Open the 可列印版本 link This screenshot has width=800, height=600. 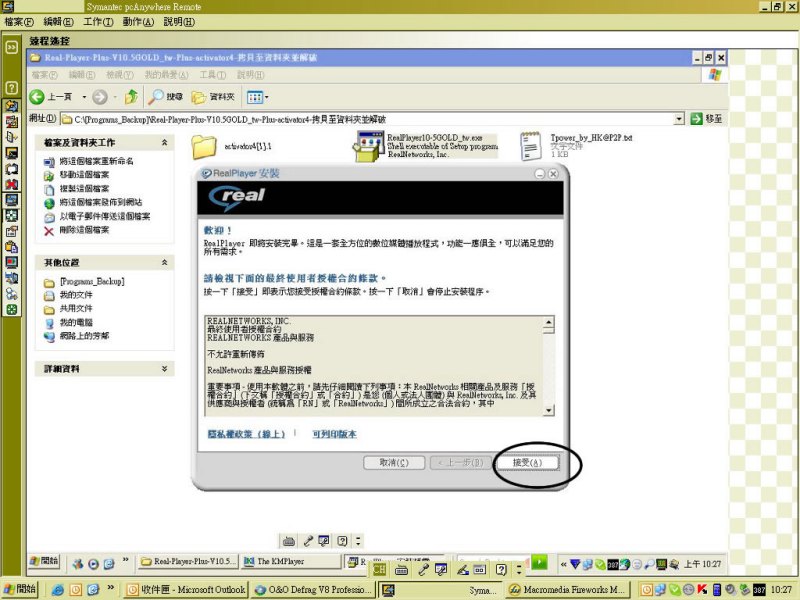[x=334, y=434]
